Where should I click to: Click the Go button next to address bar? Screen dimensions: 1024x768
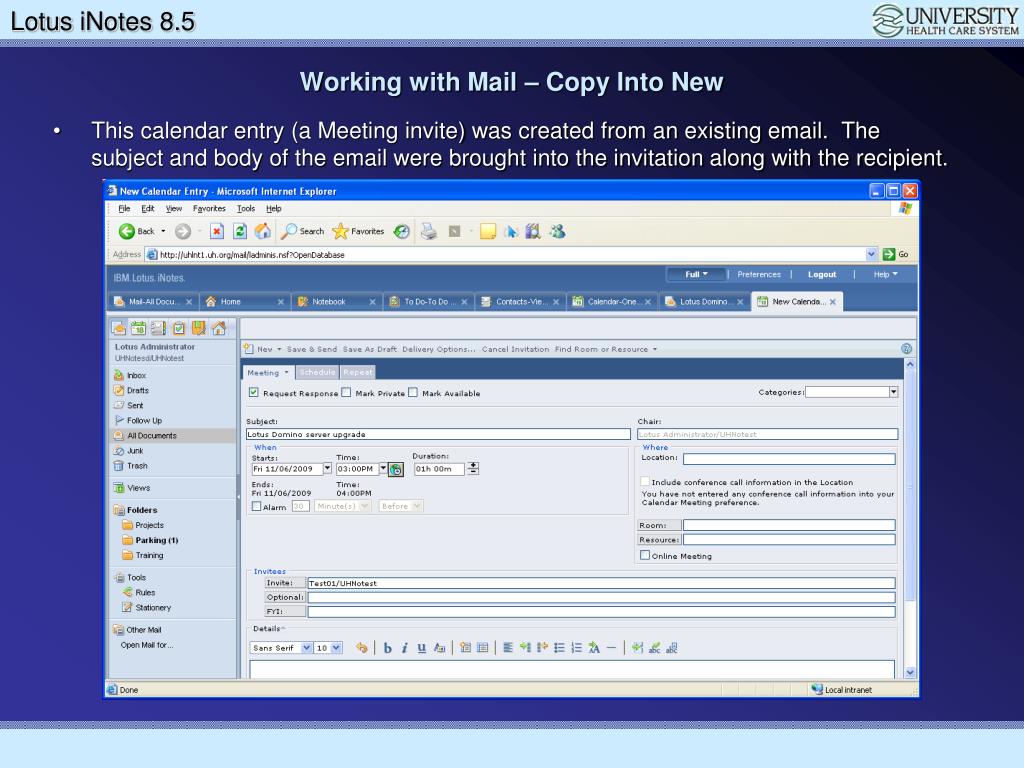(x=895, y=254)
